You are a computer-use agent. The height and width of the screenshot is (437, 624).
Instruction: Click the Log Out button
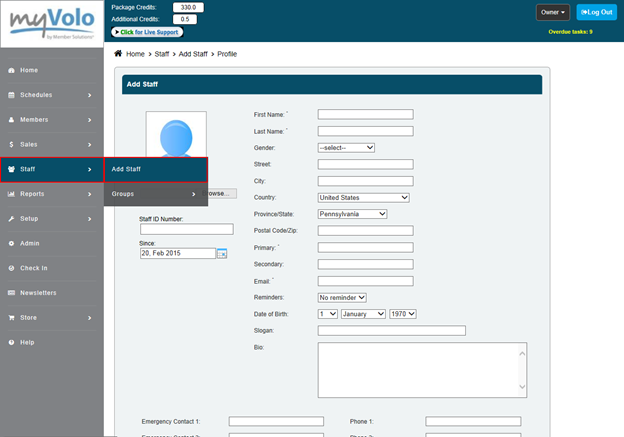[596, 12]
